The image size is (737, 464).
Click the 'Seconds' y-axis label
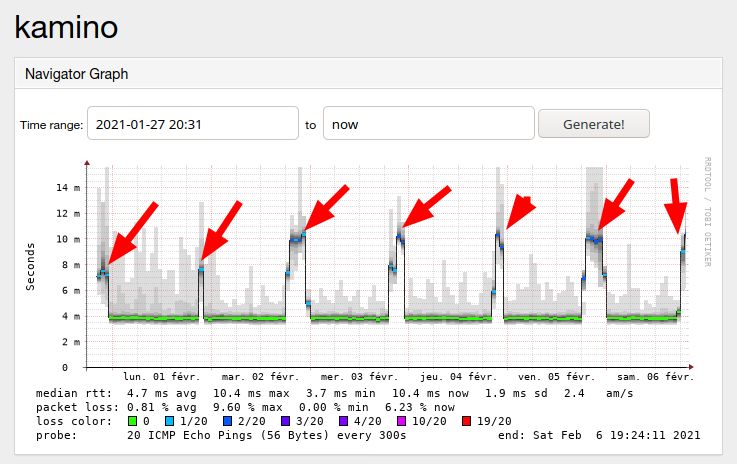pyautogui.click(x=31, y=266)
